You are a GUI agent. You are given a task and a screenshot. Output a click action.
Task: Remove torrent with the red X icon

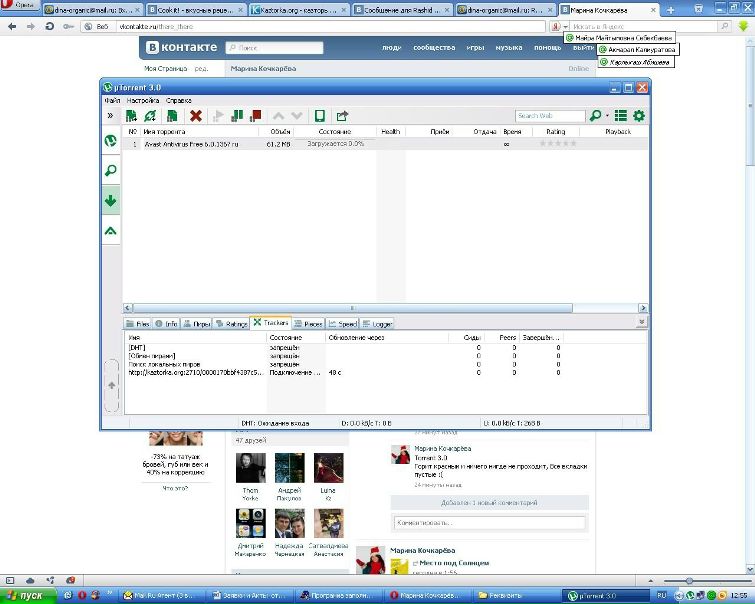tap(195, 116)
